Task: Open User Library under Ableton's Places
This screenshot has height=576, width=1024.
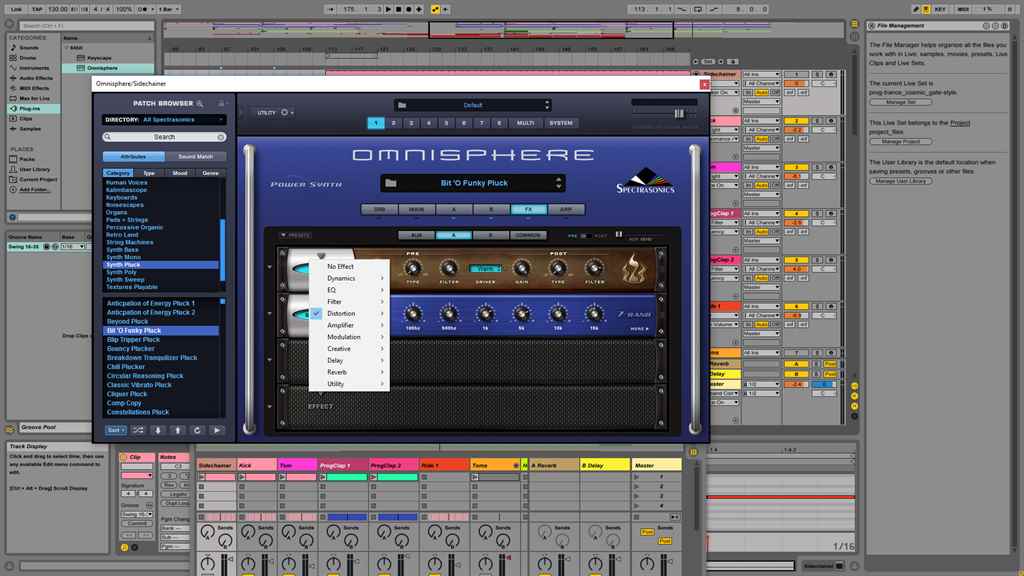Action: (x=34, y=169)
